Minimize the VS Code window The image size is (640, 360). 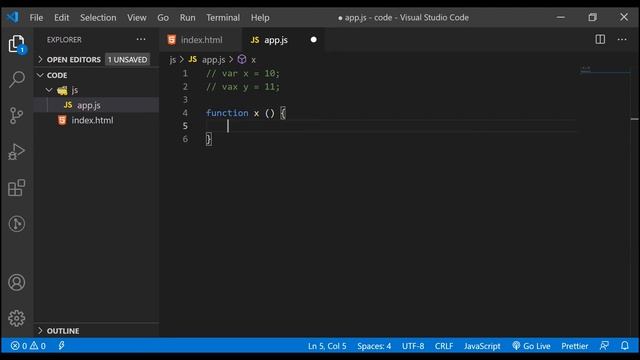[560, 17]
